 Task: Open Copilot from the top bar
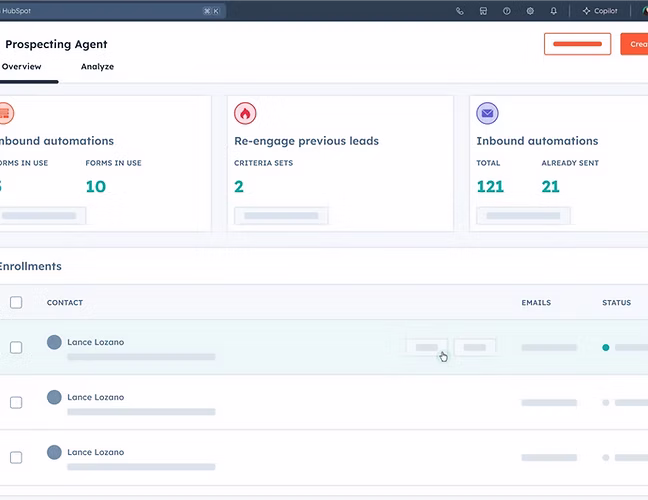coord(600,11)
